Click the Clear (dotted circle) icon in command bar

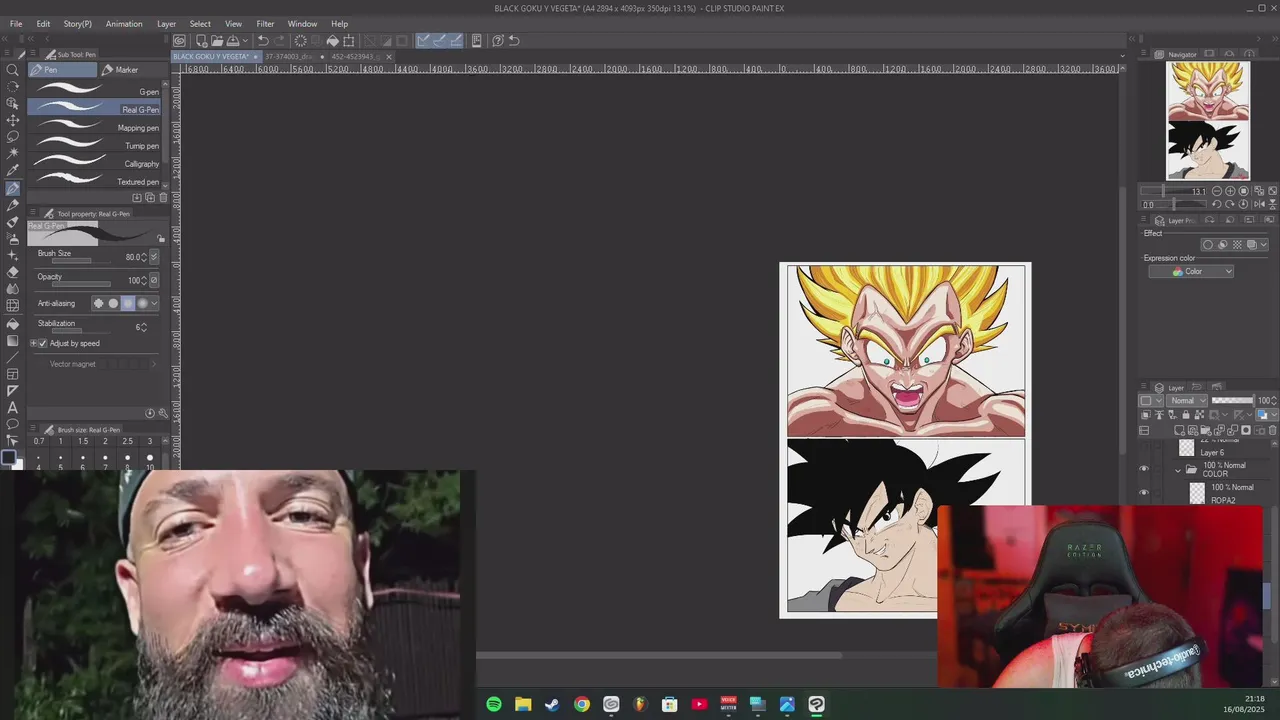[300, 41]
